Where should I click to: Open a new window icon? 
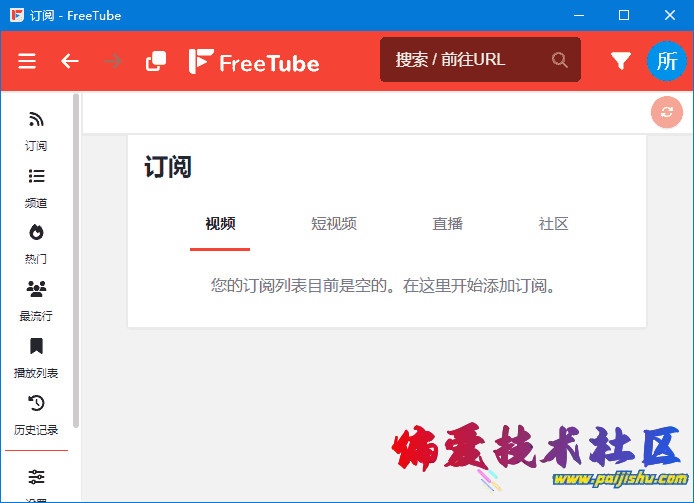pos(156,61)
